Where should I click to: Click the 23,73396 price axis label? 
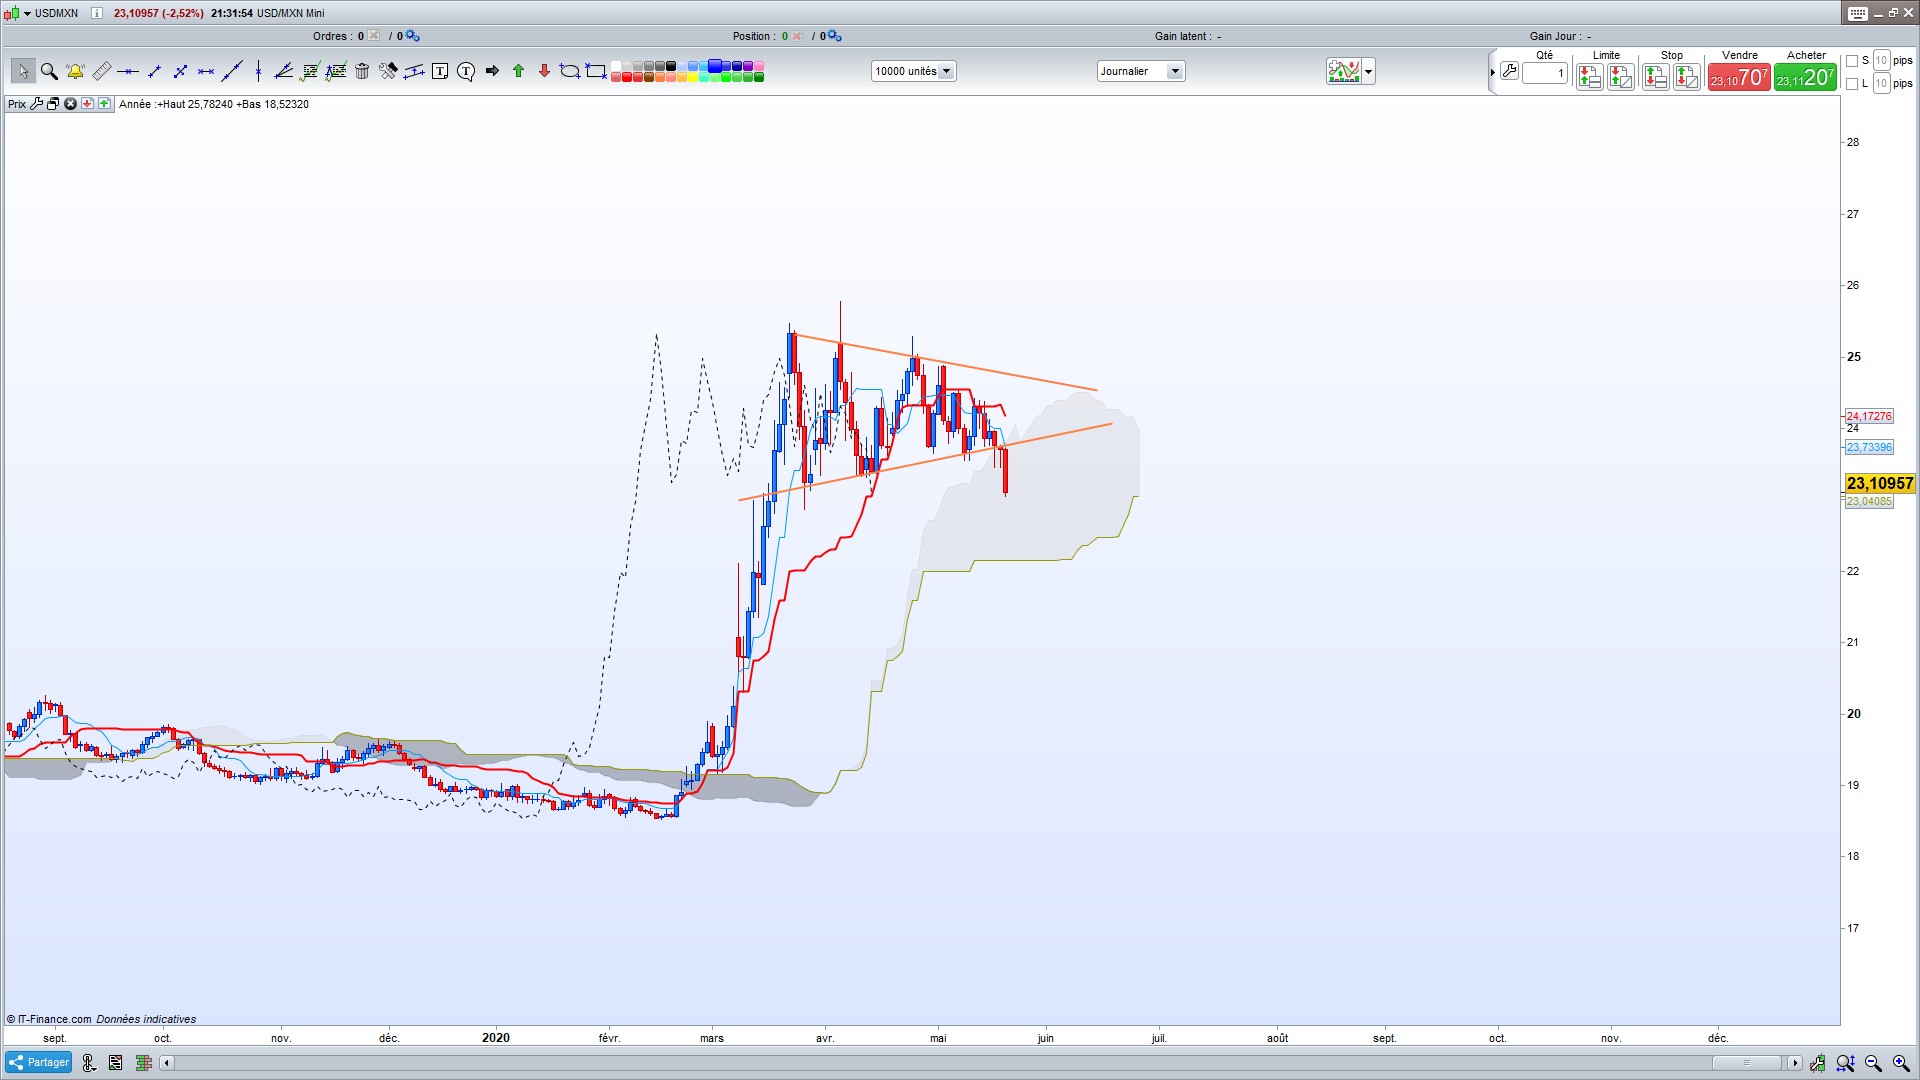(1869, 447)
